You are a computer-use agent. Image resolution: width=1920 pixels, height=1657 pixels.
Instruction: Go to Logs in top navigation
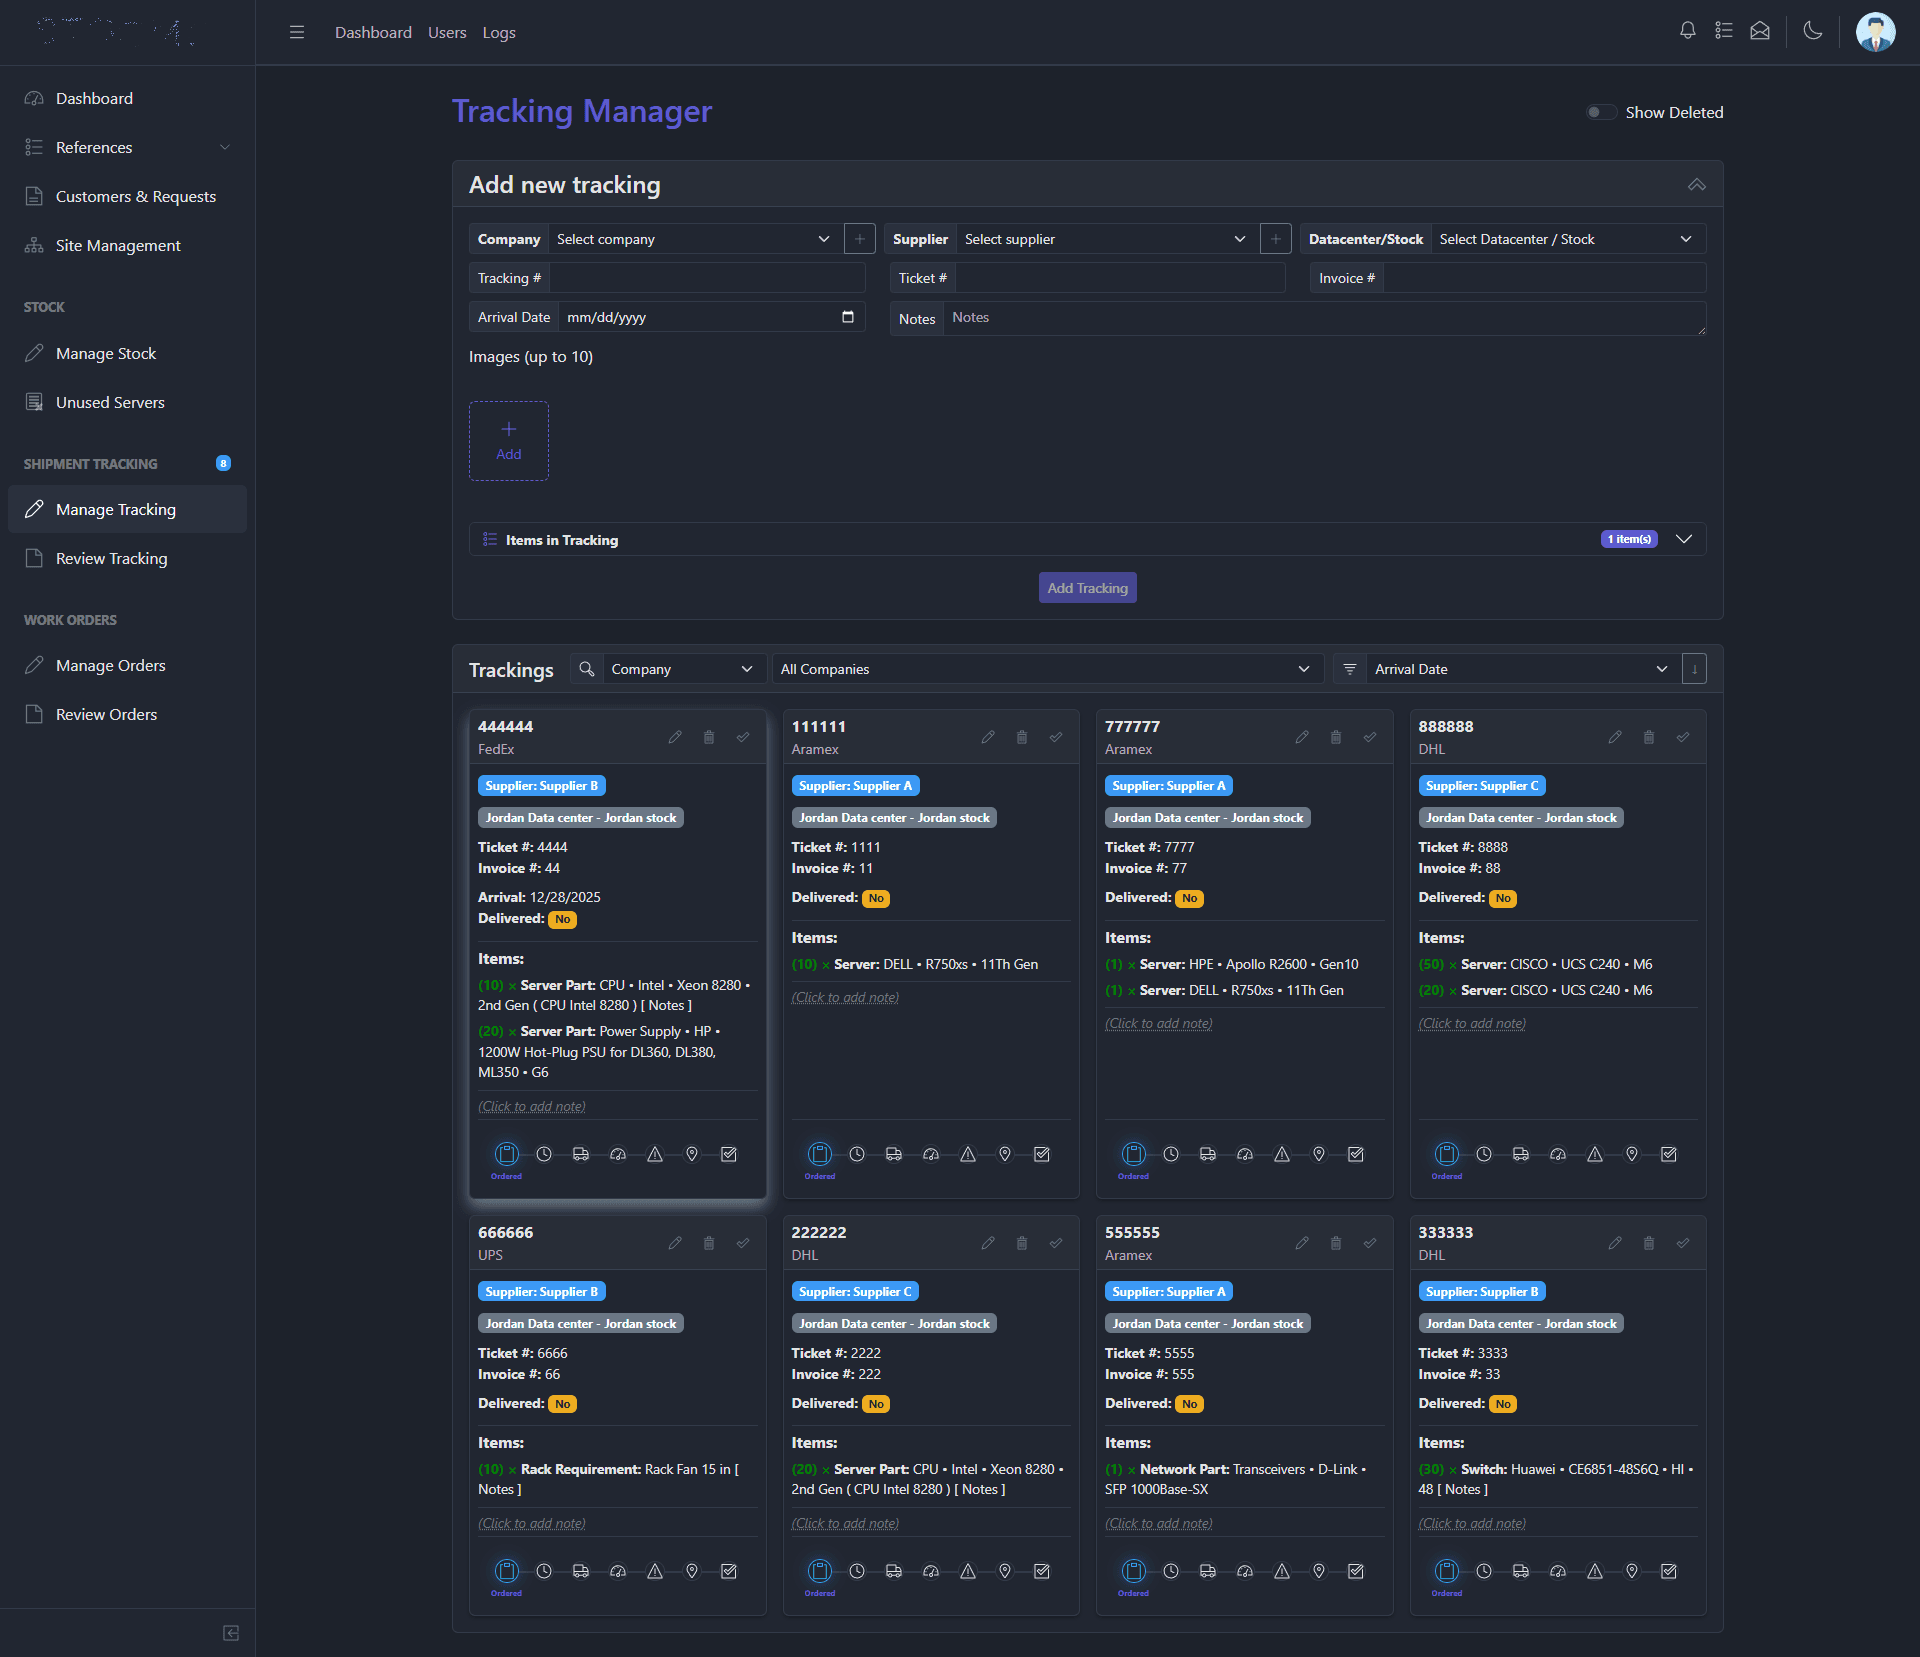click(499, 32)
